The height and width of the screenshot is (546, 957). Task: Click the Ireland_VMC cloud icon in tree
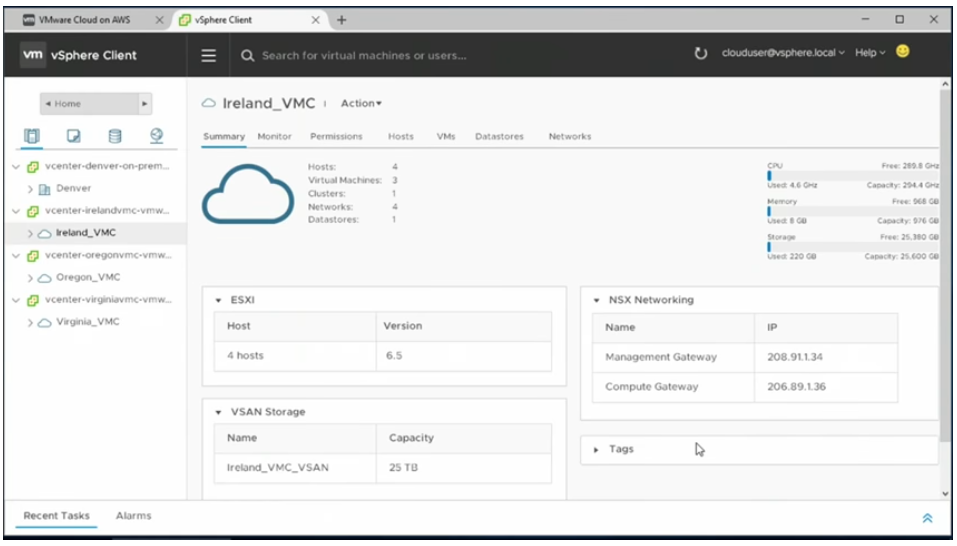tap(45, 234)
